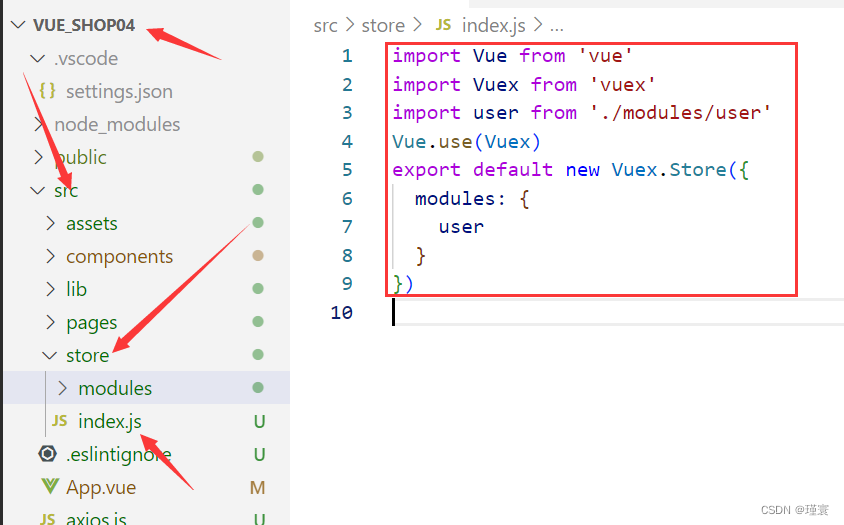Click the 'export' keyword on line 5
Viewport: 844px width, 525px height.
(426, 170)
